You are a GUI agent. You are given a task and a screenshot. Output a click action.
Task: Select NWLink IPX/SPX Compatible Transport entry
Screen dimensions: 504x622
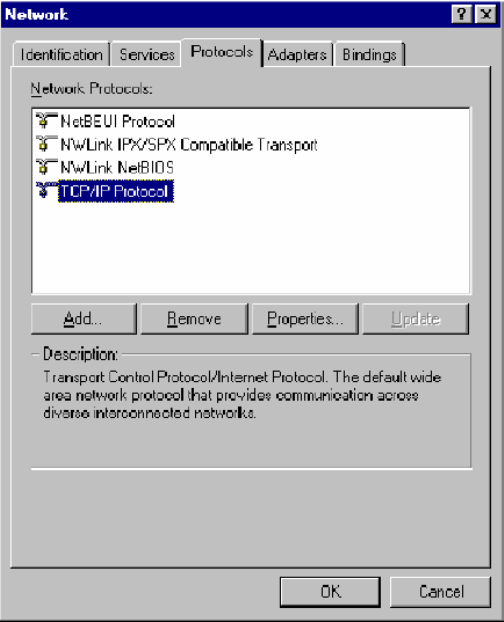click(189, 144)
